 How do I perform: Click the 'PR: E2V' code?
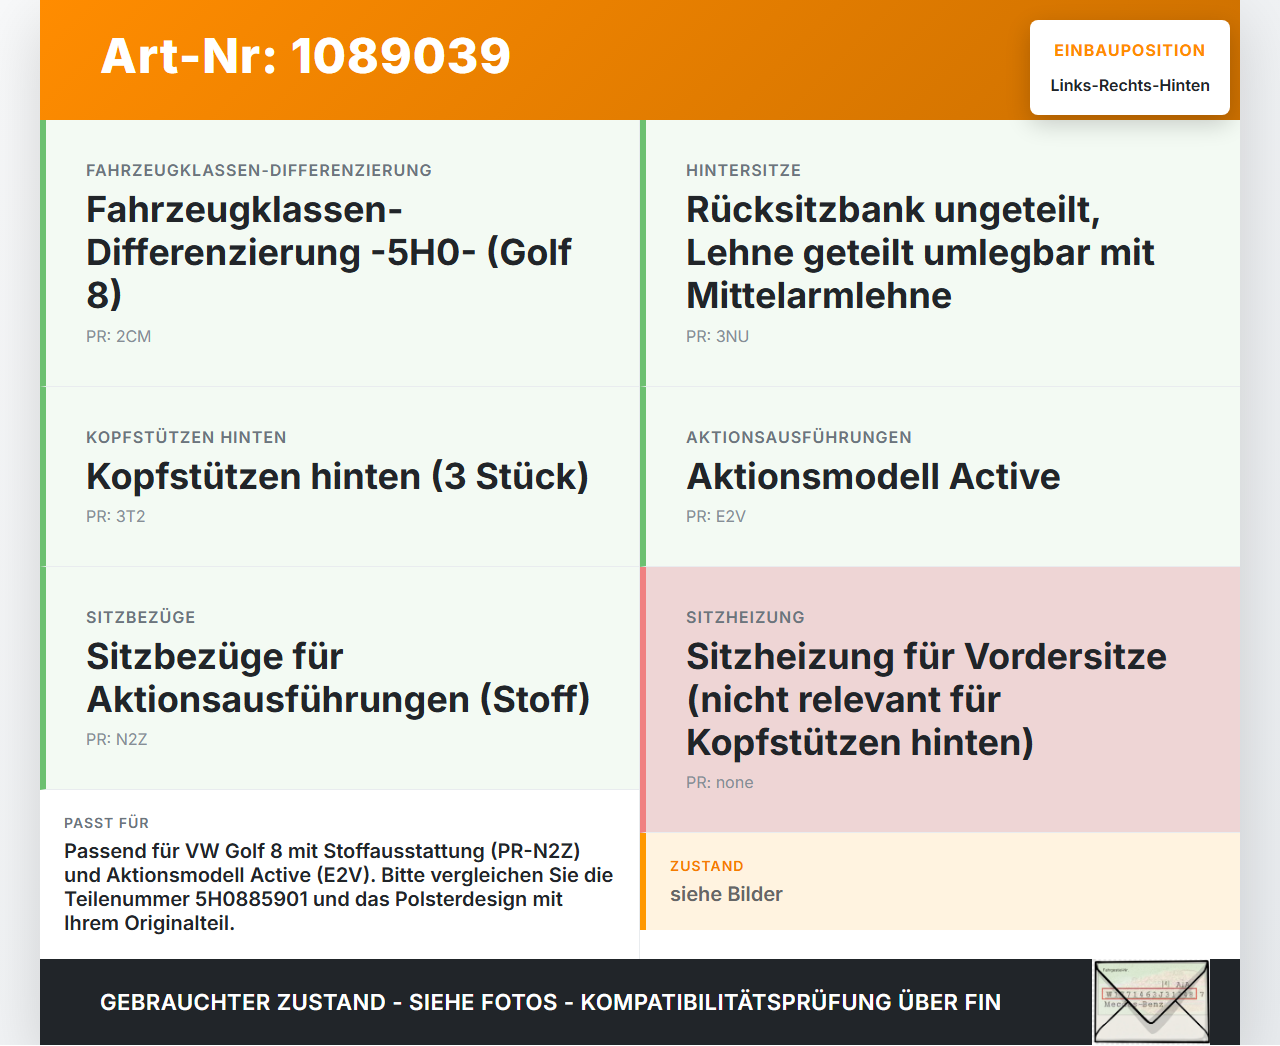[x=716, y=516]
